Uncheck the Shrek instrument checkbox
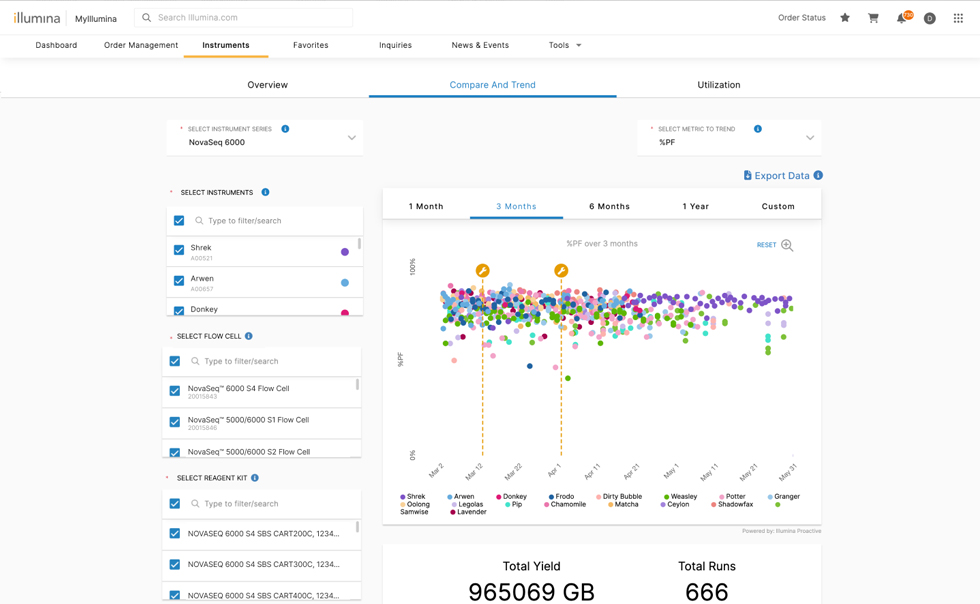This screenshot has height=604, width=980. 179,250
